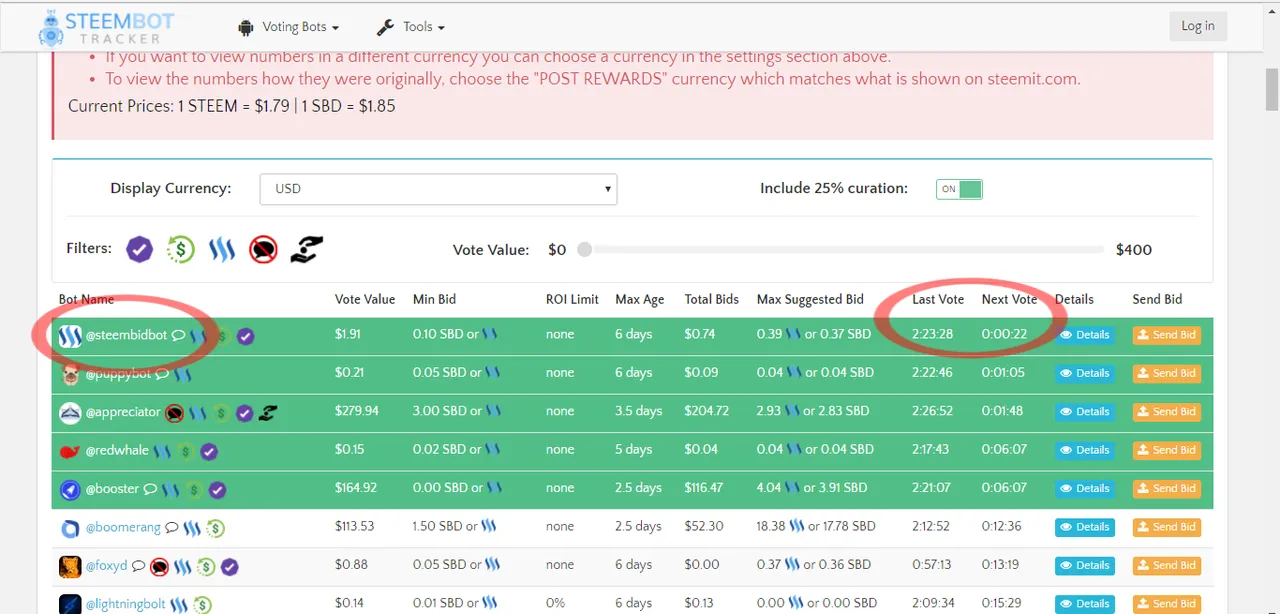Toggle the red no-comment filter
Viewport: 1280px width, 614px height.
pos(263,249)
